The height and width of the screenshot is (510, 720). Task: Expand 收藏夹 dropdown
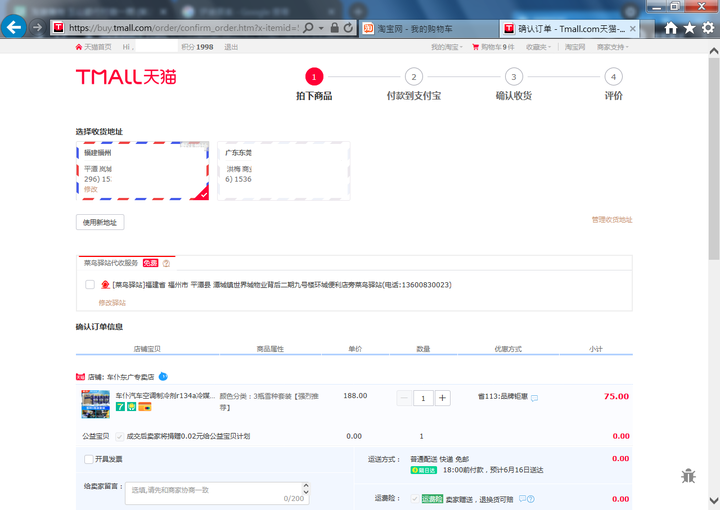click(538, 47)
